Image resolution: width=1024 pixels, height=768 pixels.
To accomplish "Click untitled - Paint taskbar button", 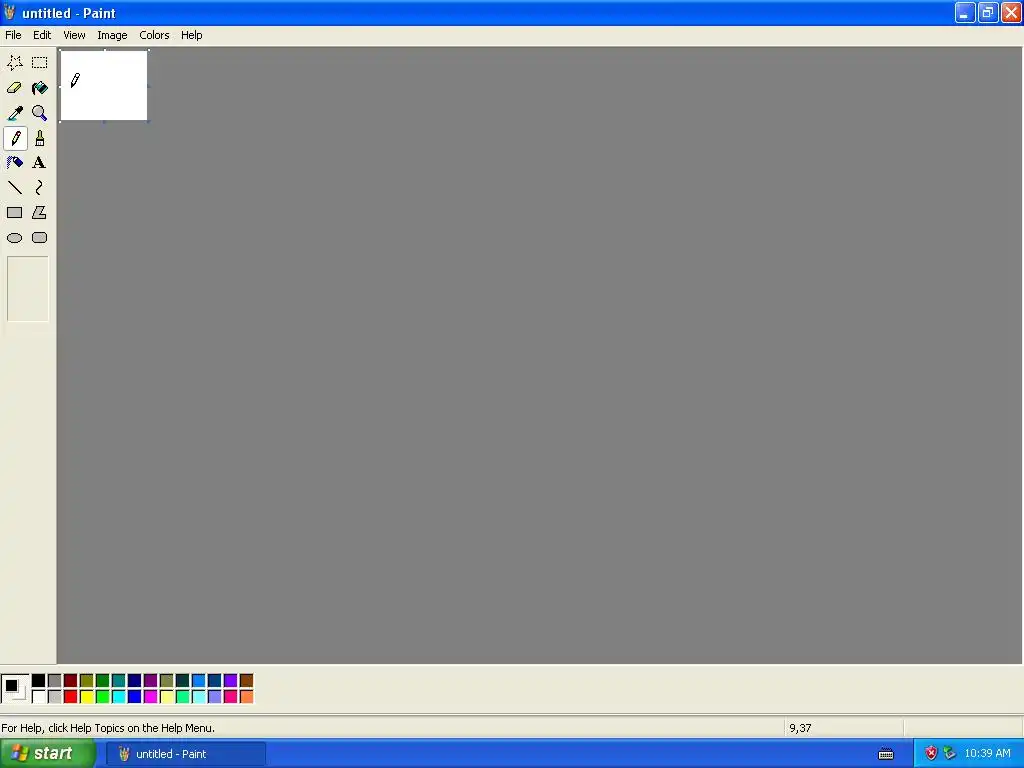I will coord(186,754).
